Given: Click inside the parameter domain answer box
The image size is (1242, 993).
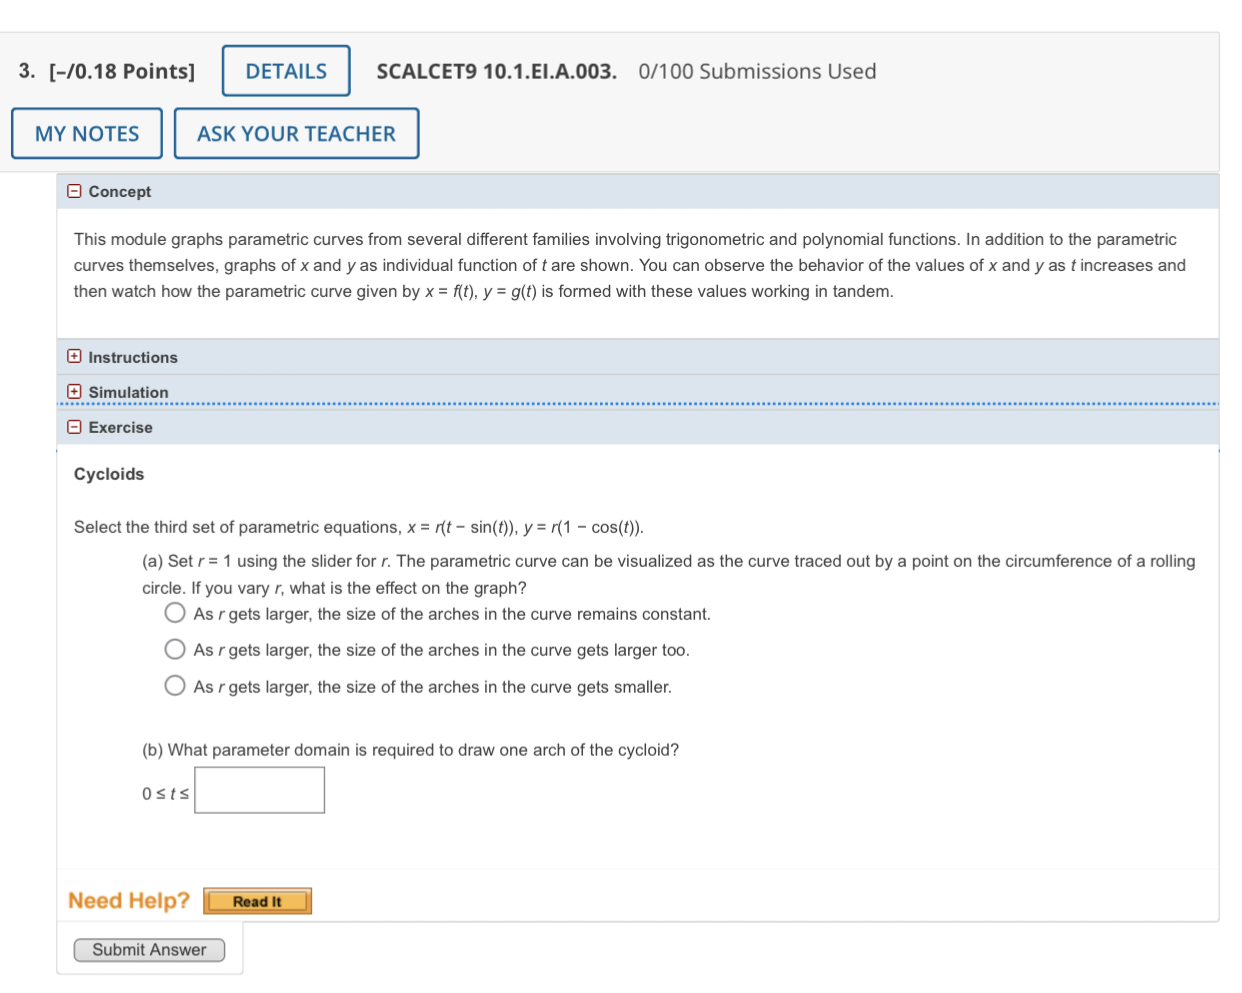Looking at the screenshot, I should pos(259,789).
